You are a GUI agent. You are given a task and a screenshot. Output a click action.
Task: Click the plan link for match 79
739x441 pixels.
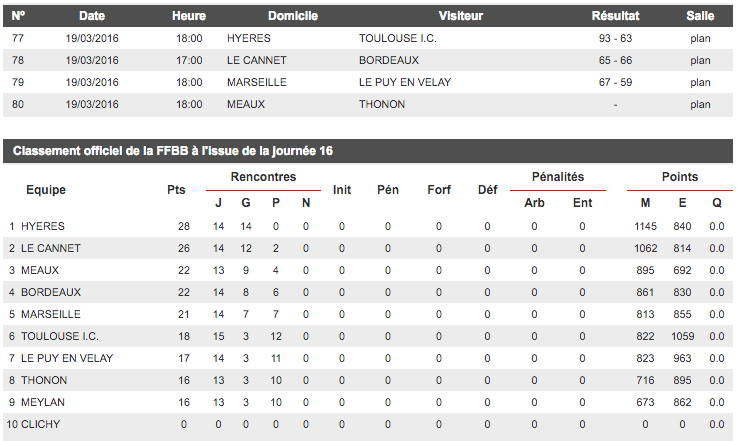(x=700, y=82)
